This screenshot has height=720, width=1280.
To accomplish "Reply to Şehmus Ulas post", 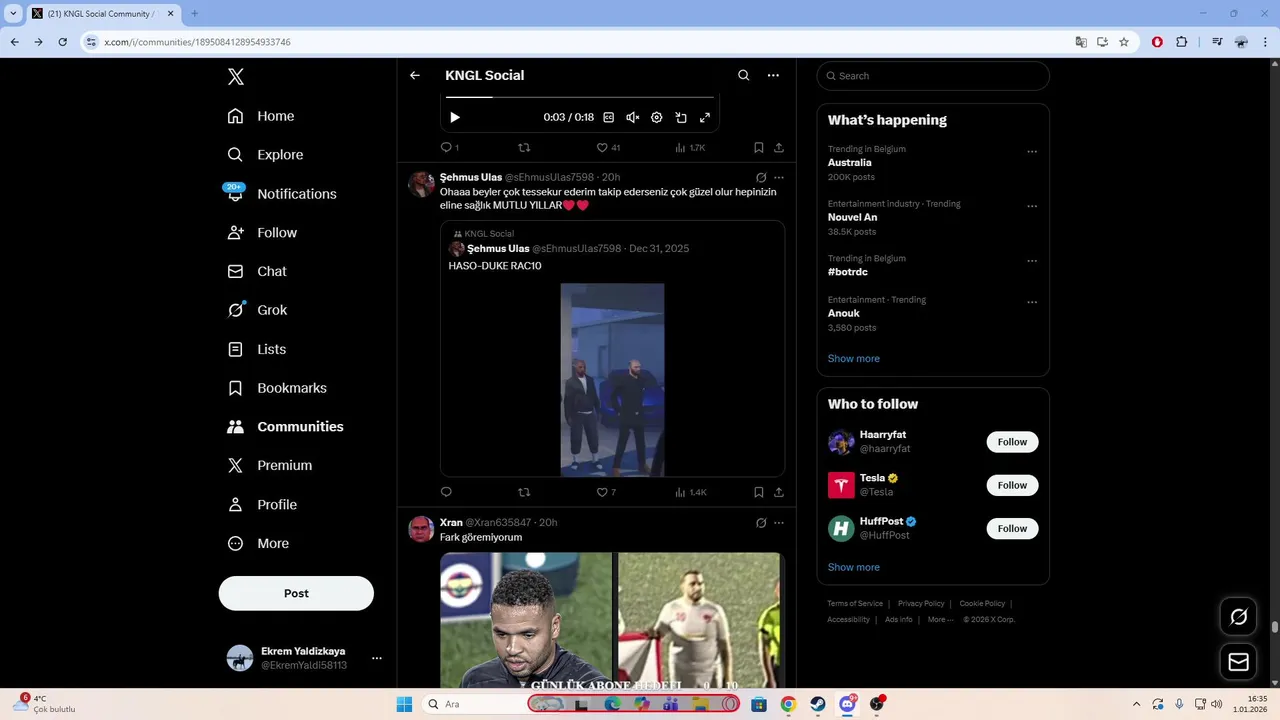I will click(x=446, y=492).
